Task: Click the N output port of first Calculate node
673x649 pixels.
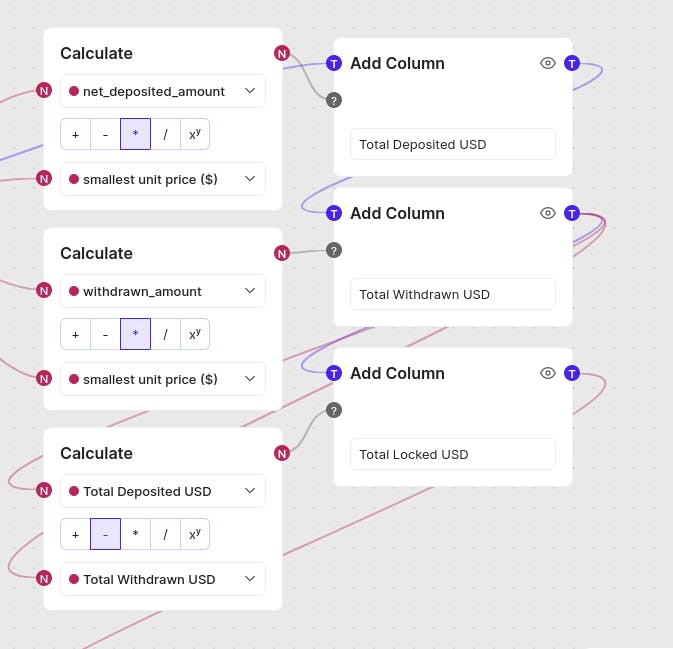Action: click(282, 53)
